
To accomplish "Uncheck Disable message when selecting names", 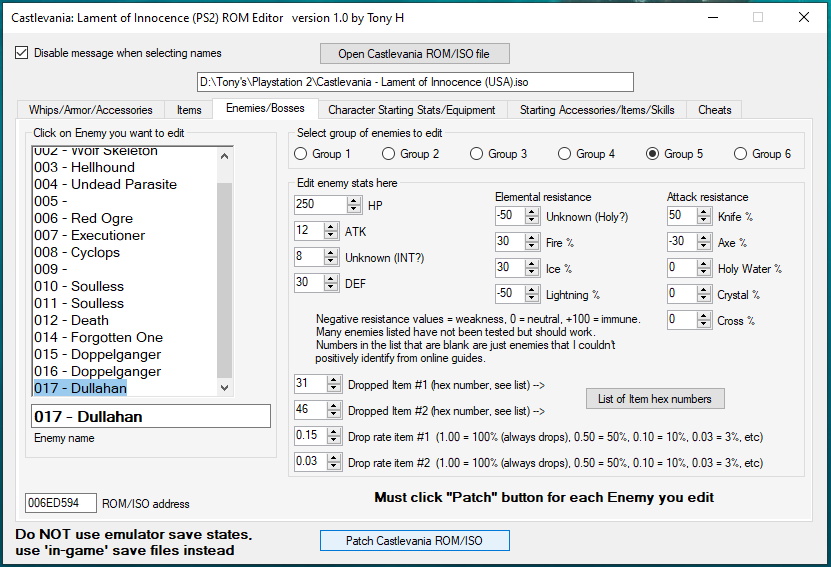I will coord(22,53).
